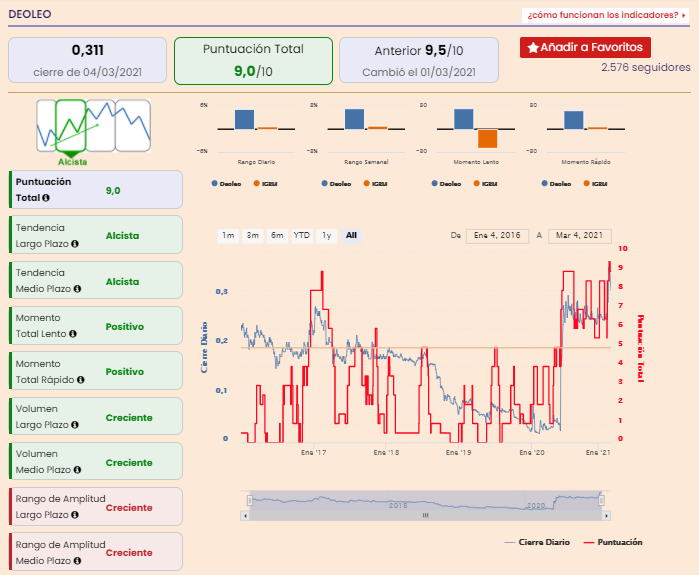The image size is (699, 575).
Task: Select 1y time range
Action: [x=327, y=235]
